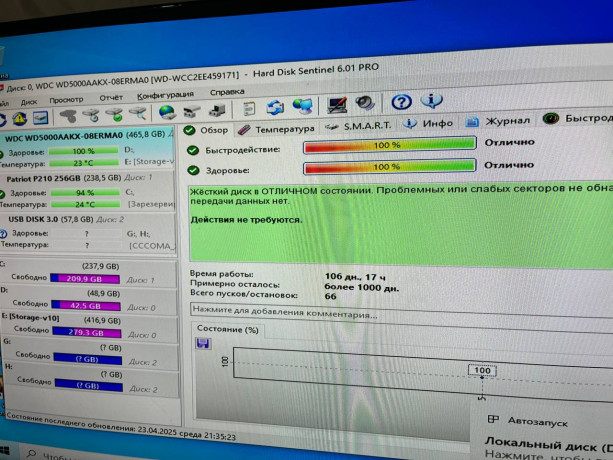Click the Всего пусков/остановок label
The height and width of the screenshot is (460, 613).
244,294
